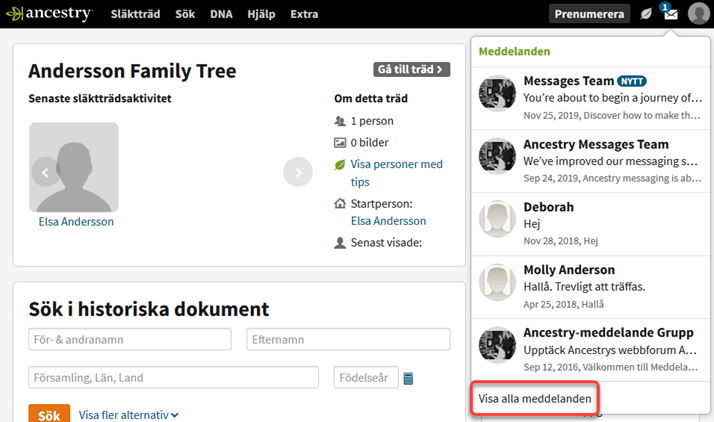The image size is (714, 422).
Task: Open the leaf hints icon in header
Action: tap(646, 14)
